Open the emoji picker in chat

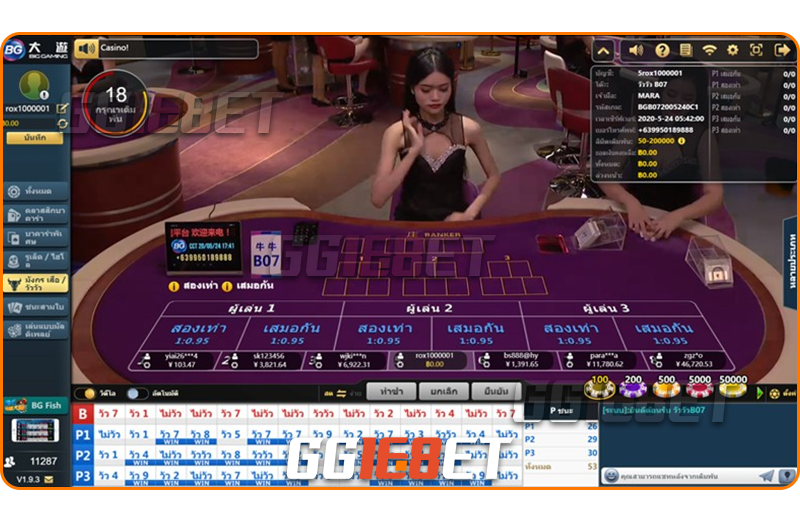click(611, 476)
